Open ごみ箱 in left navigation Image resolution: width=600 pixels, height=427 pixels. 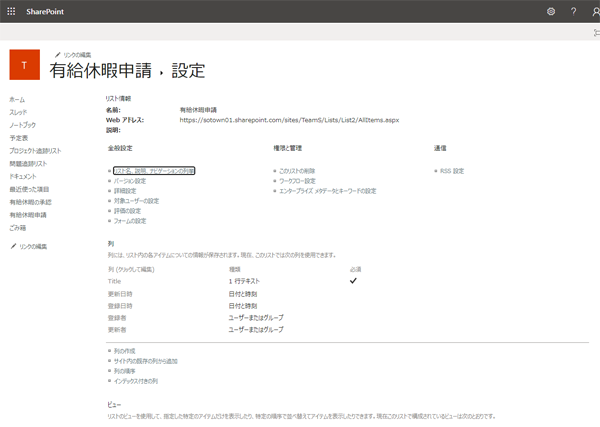pyautogui.click(x=18, y=228)
